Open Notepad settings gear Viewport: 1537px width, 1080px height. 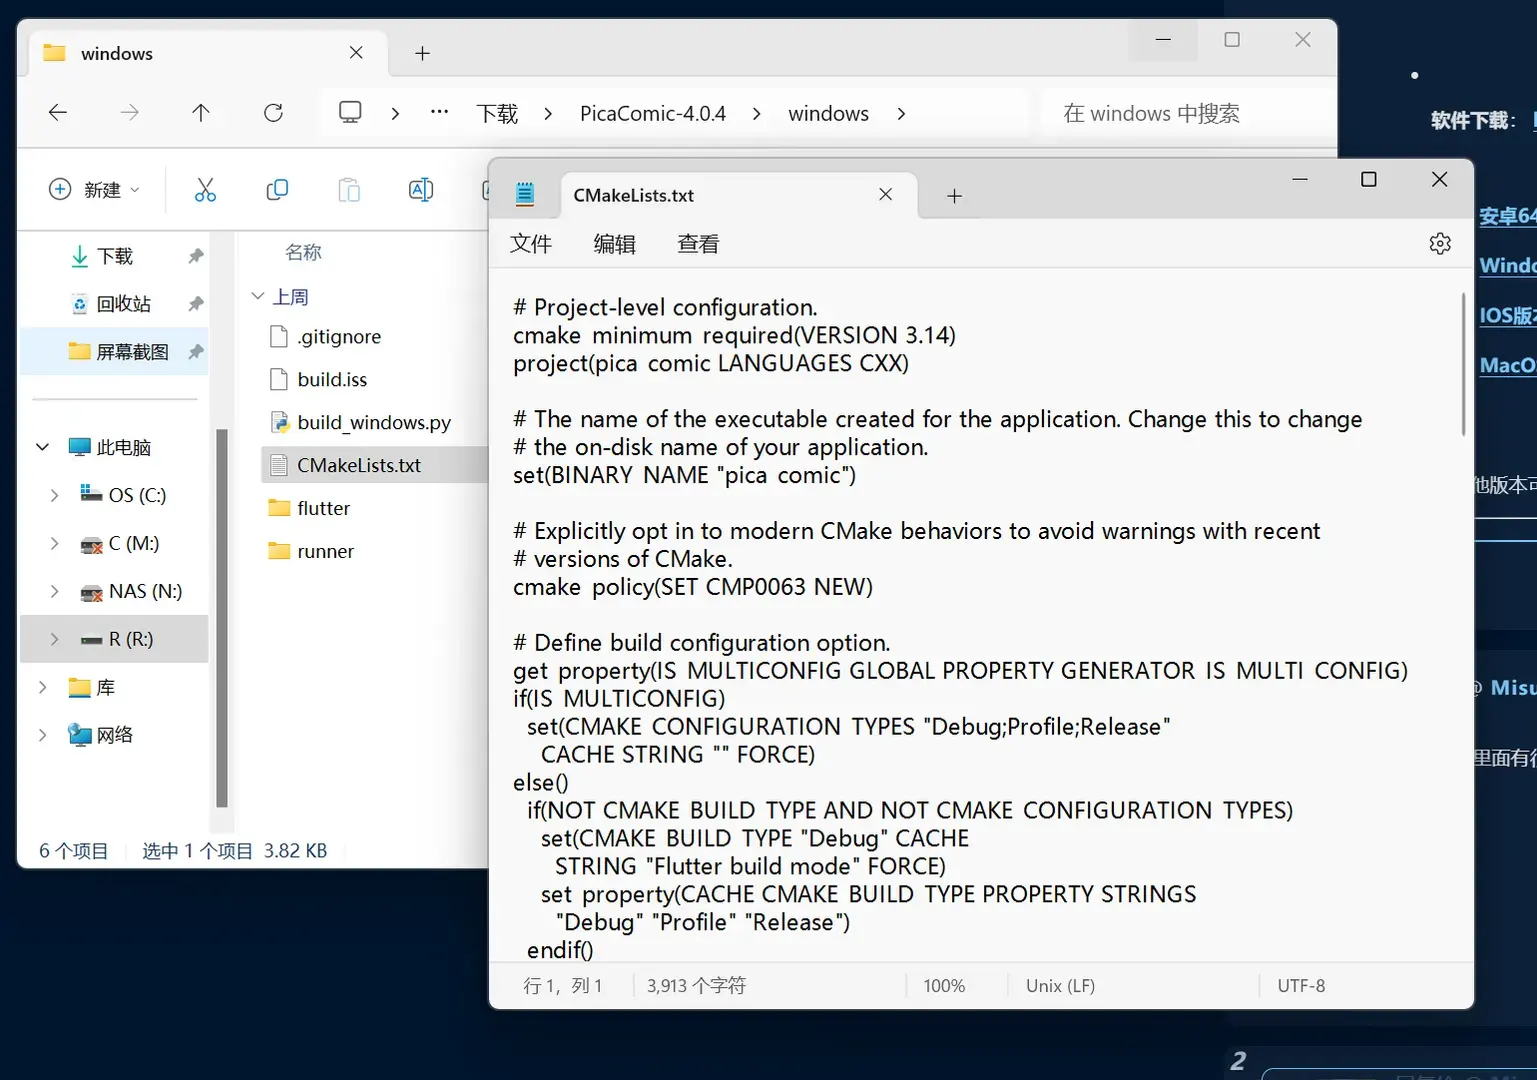pyautogui.click(x=1440, y=243)
